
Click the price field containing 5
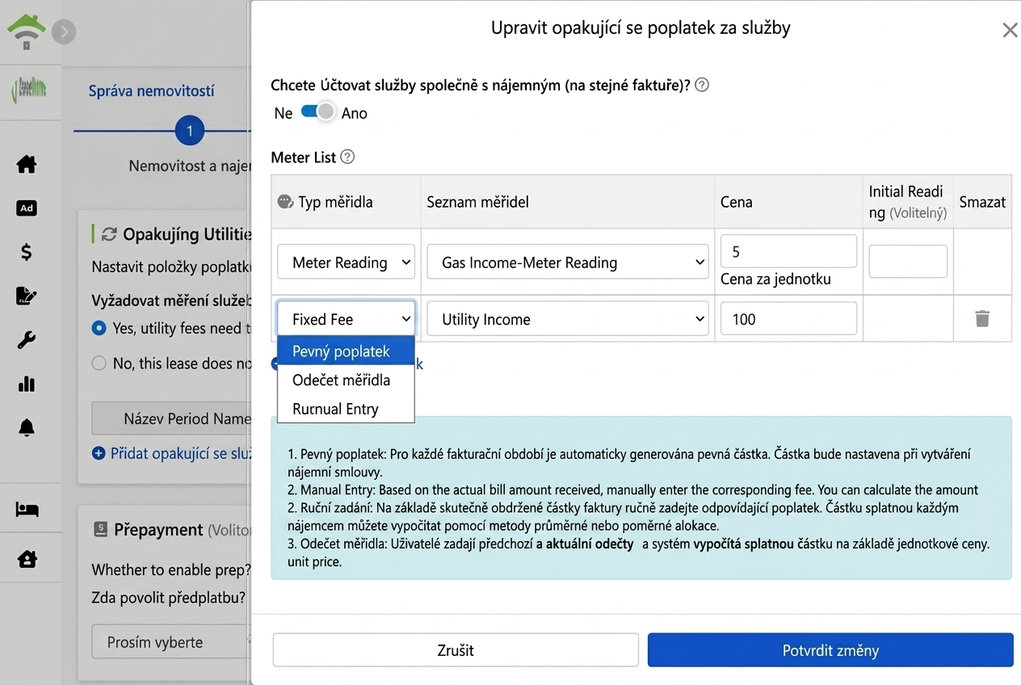tap(788, 251)
